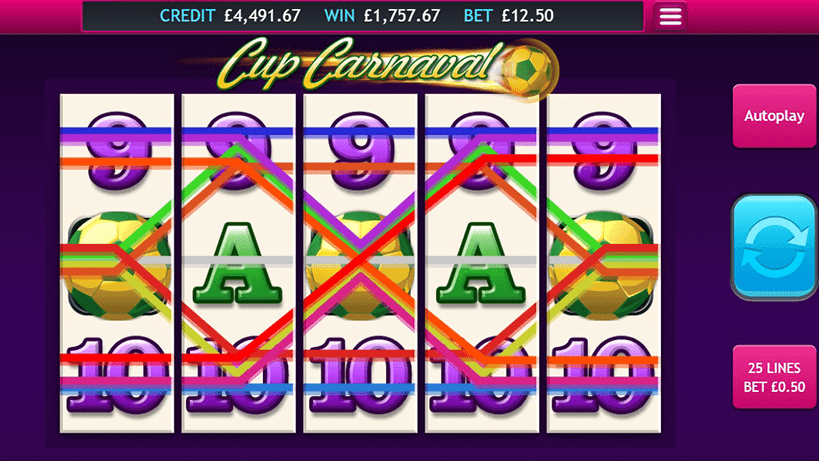Open the 25 Lines bet settings
The width and height of the screenshot is (819, 461).
click(774, 377)
